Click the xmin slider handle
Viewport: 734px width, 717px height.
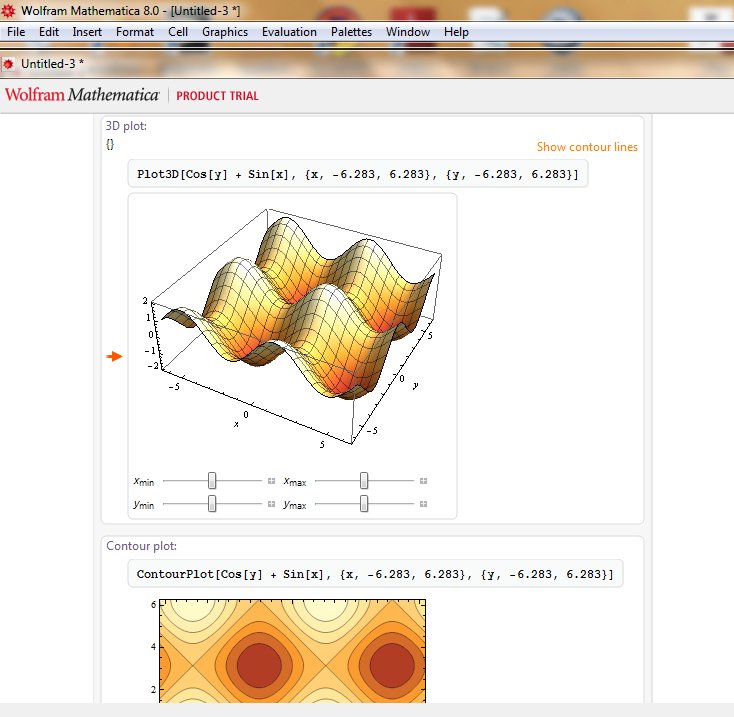[212, 481]
